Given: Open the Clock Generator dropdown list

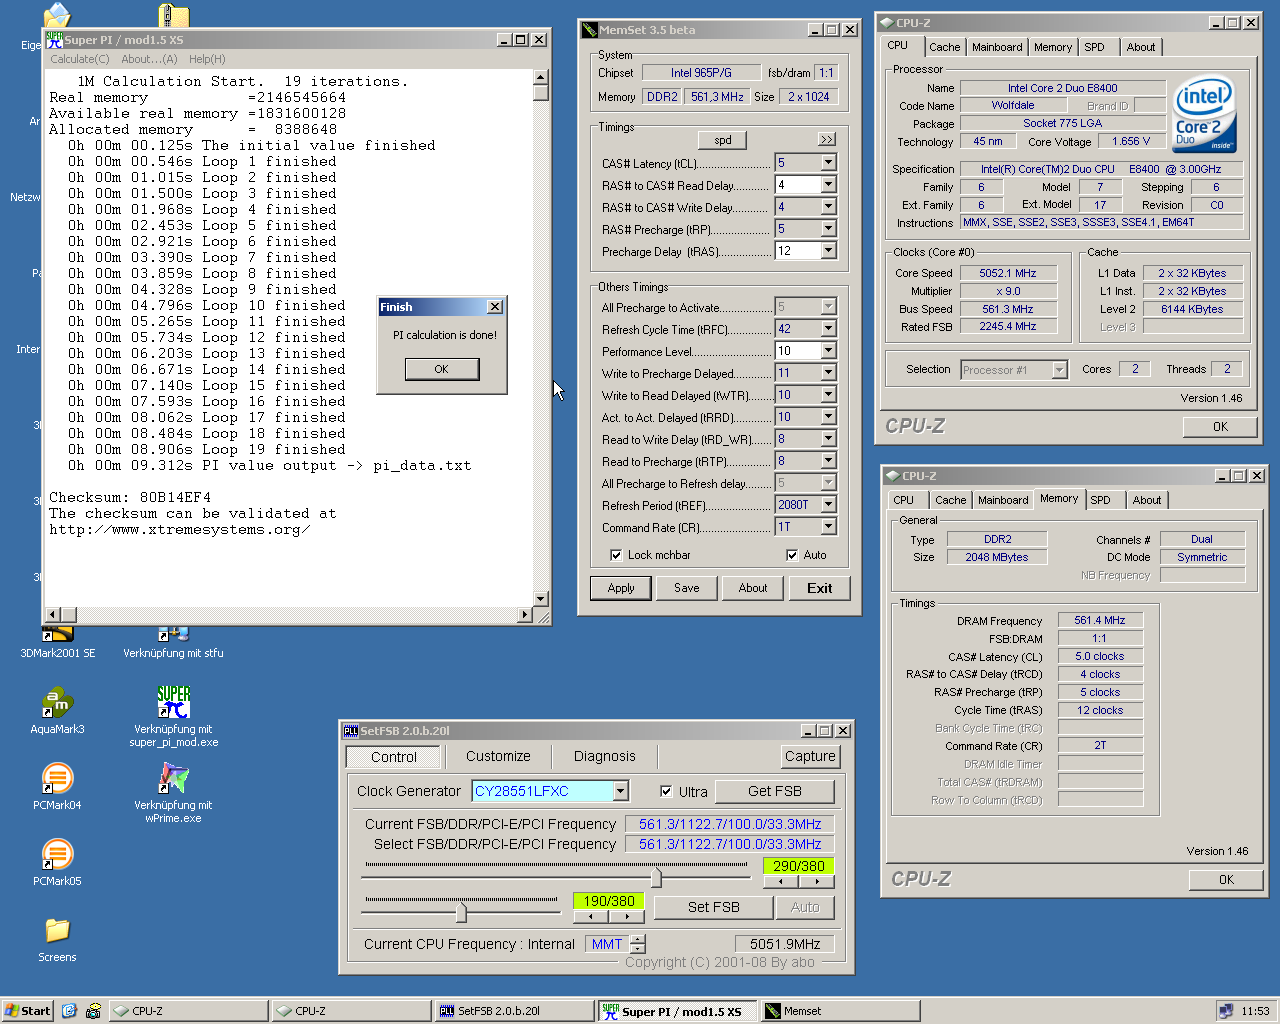Looking at the screenshot, I should point(621,791).
